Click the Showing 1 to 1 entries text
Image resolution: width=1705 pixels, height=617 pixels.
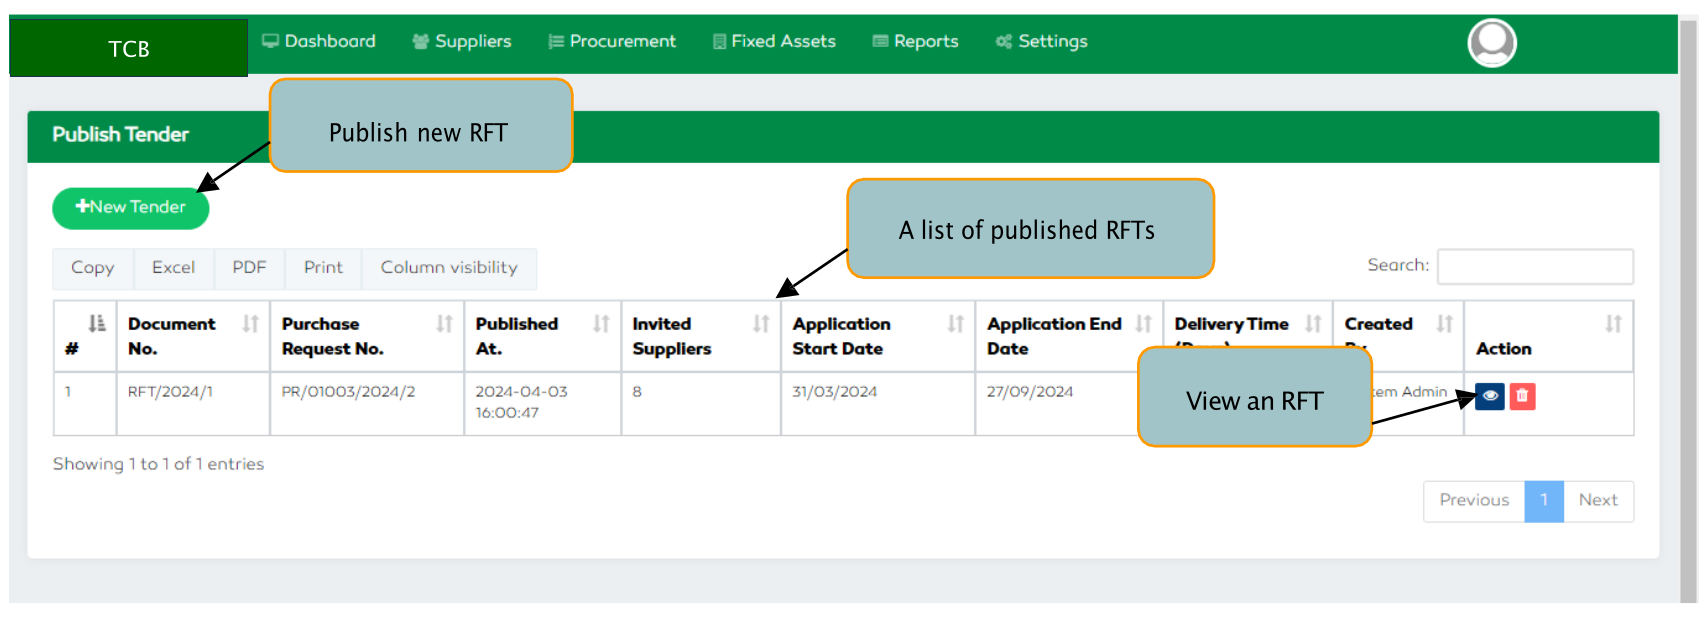159,464
